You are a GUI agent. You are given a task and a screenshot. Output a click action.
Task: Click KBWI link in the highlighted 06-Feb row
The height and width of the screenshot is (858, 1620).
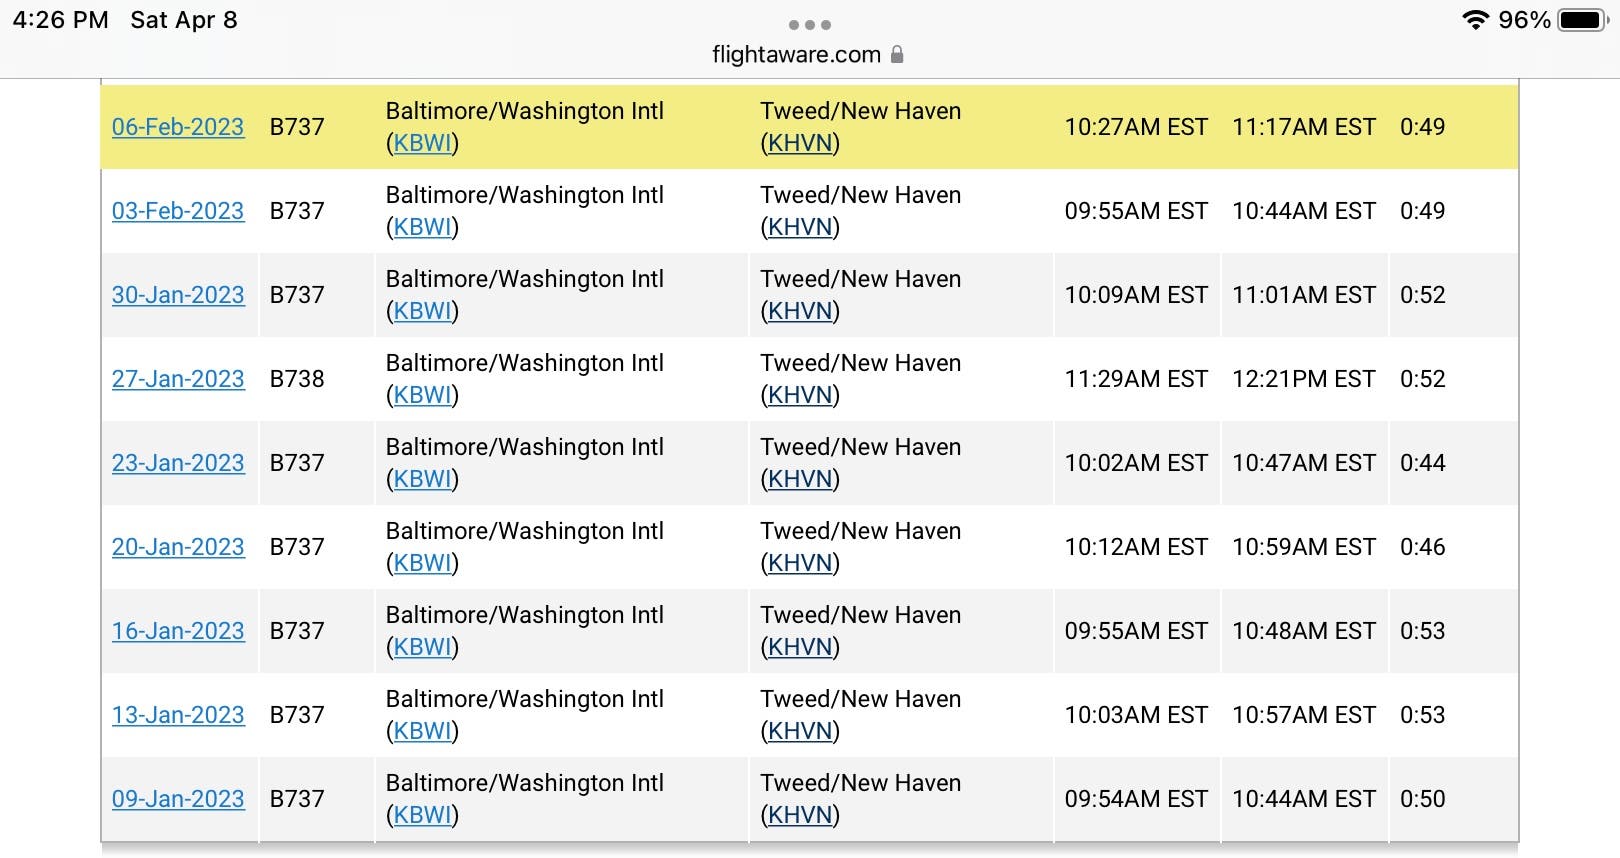point(422,143)
